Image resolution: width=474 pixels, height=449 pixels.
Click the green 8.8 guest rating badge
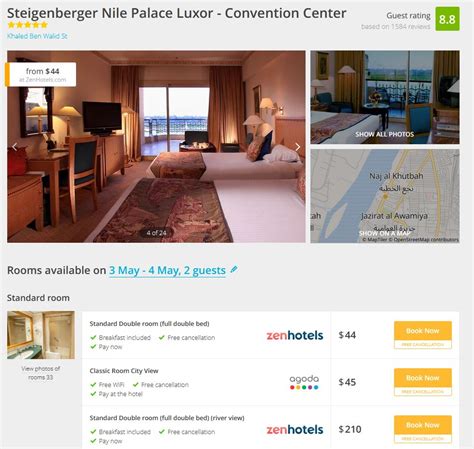[x=447, y=19]
